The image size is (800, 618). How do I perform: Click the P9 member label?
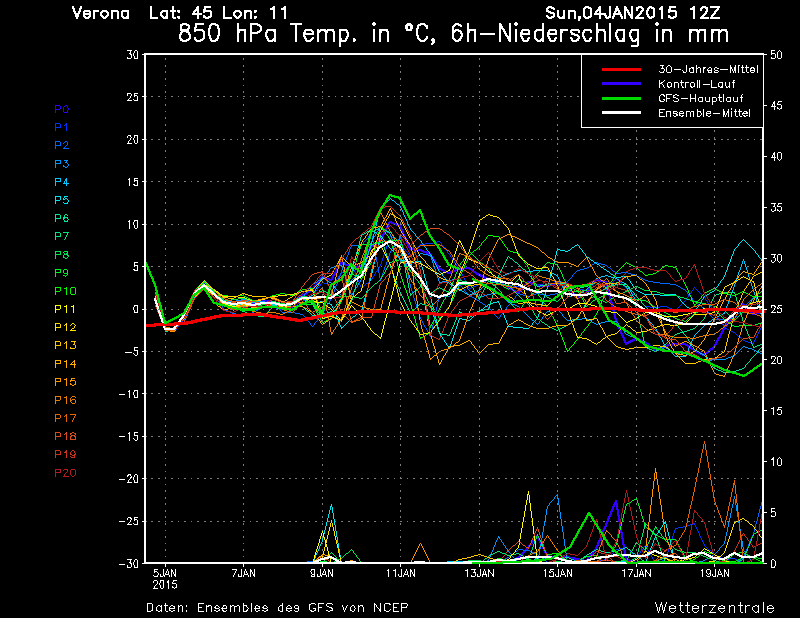(x=62, y=273)
